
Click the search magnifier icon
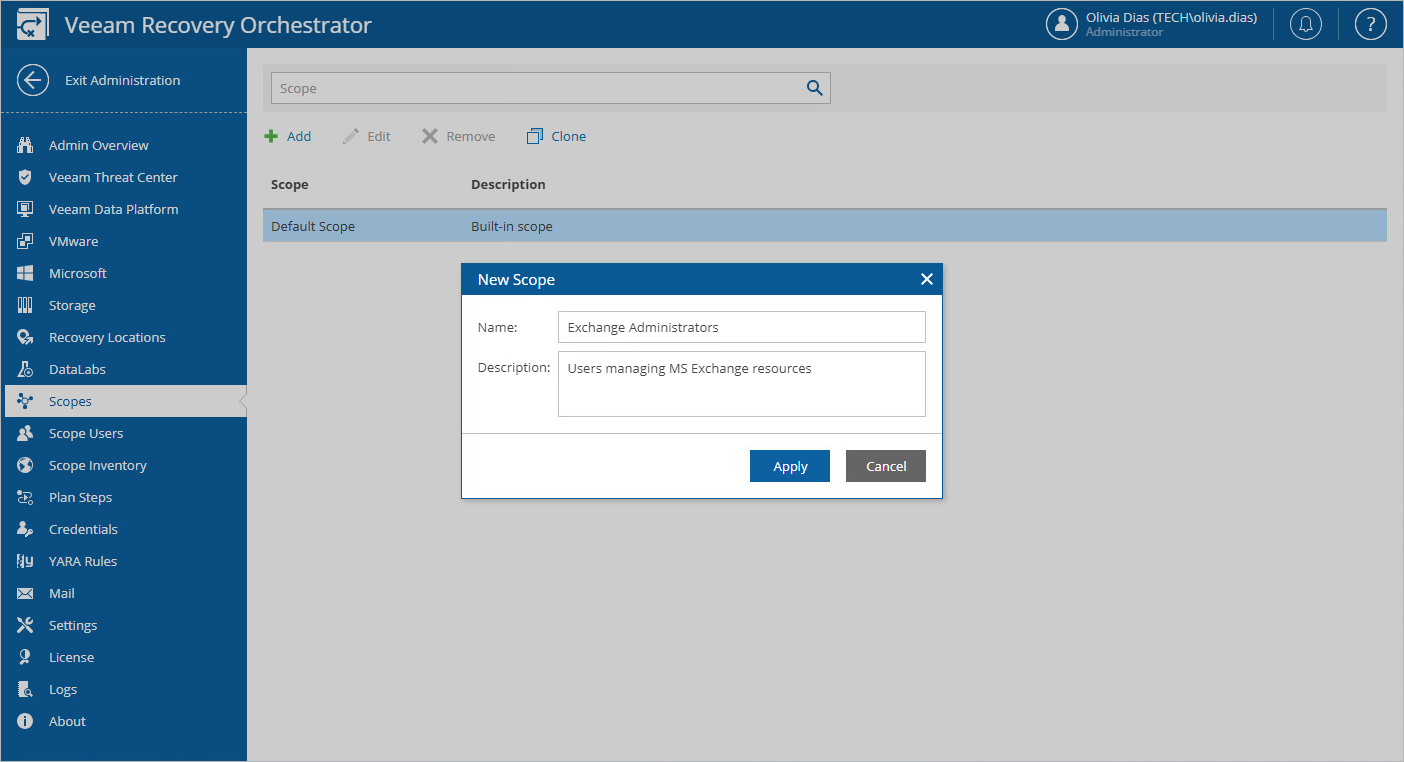click(815, 88)
